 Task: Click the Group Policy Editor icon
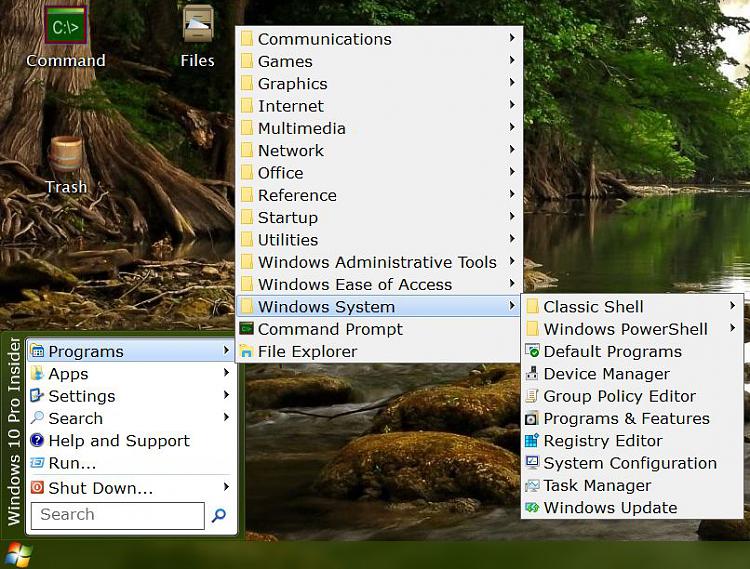tap(532, 396)
